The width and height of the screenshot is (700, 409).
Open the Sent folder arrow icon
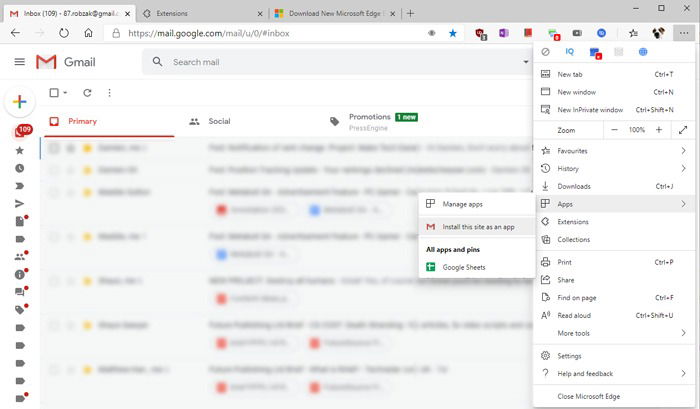pos(20,204)
